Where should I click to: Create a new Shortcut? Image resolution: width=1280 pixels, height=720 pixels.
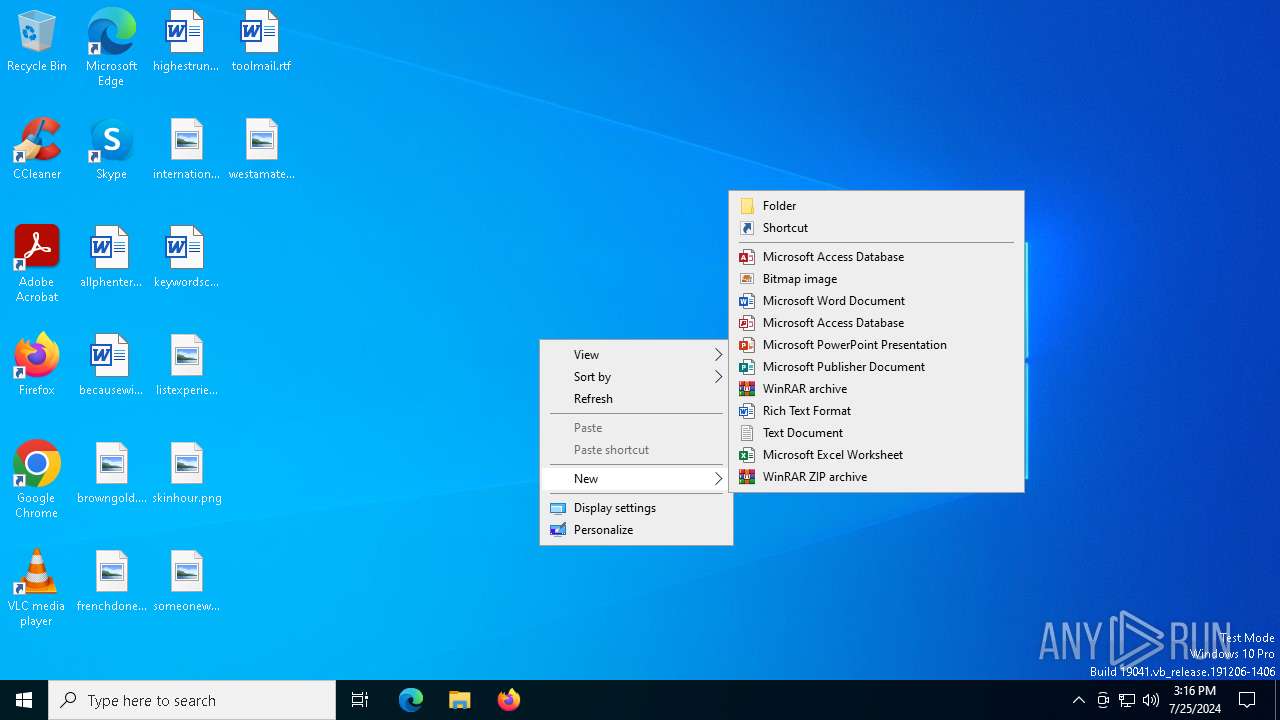(x=876, y=228)
